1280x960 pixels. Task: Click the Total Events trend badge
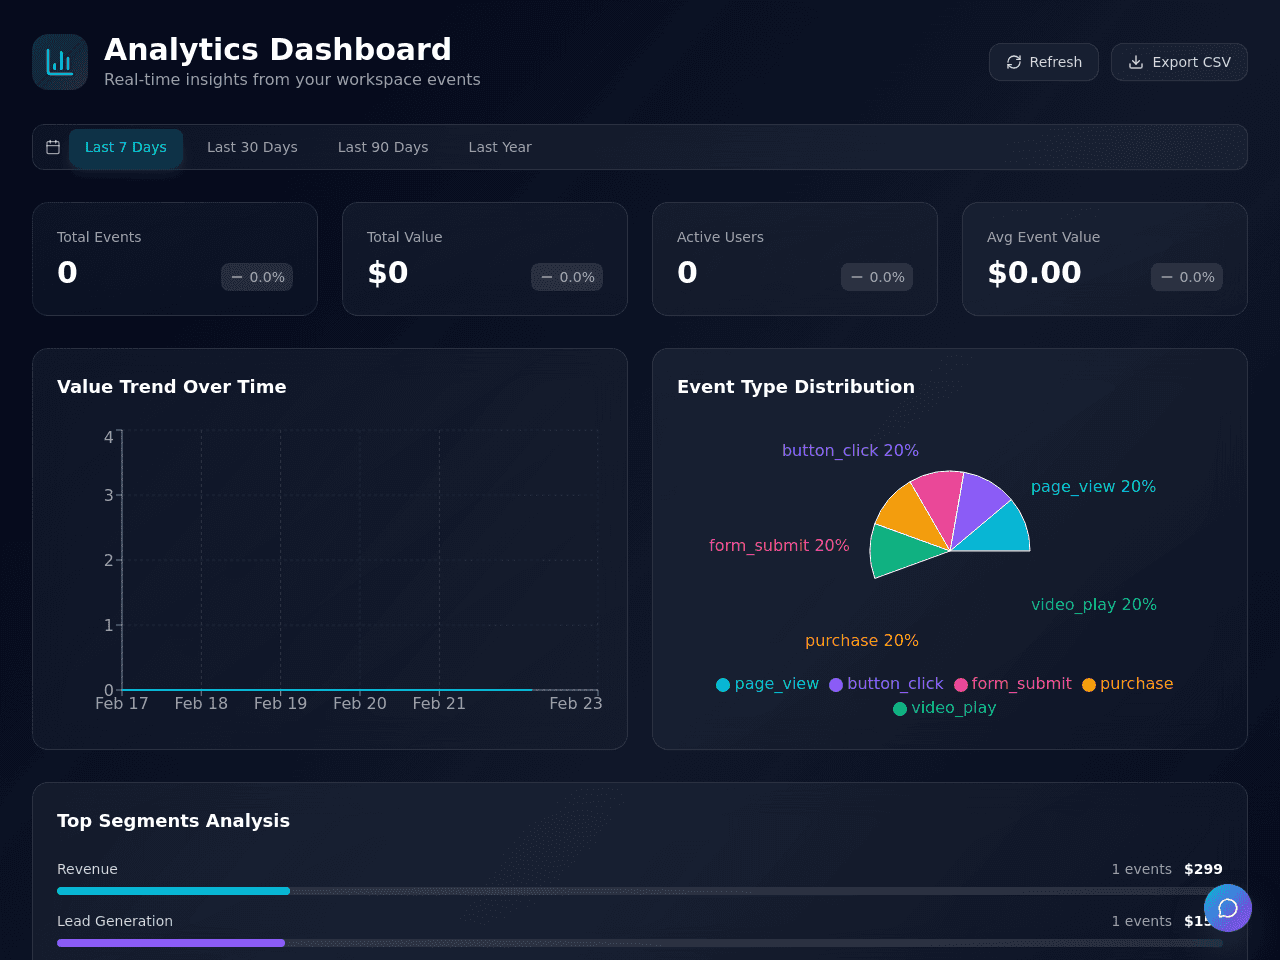pos(257,277)
